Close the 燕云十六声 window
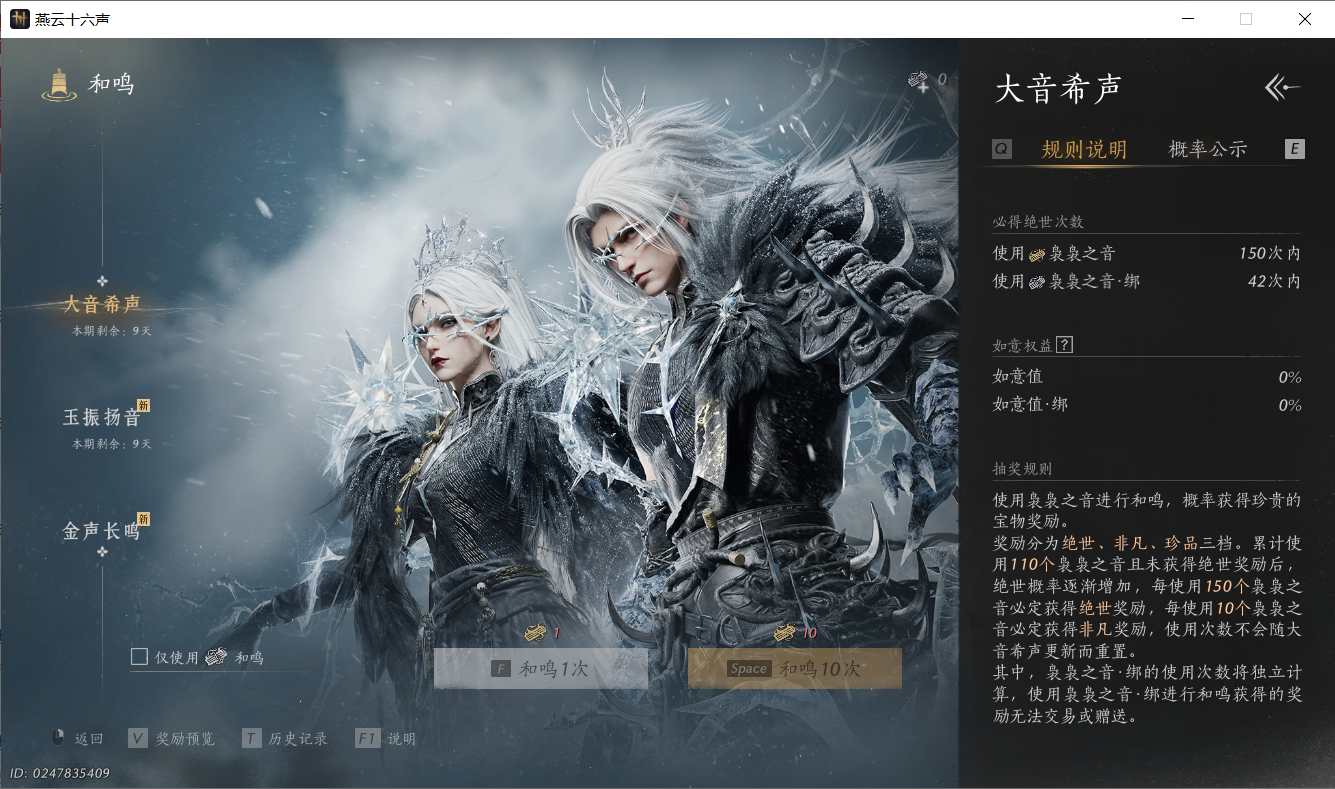1335x789 pixels. (1305, 19)
